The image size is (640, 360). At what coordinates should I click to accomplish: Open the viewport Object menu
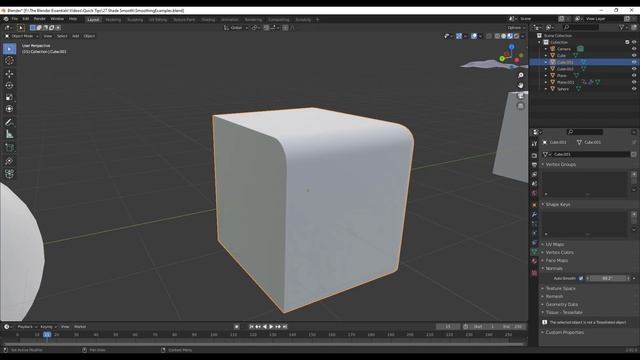coord(89,36)
